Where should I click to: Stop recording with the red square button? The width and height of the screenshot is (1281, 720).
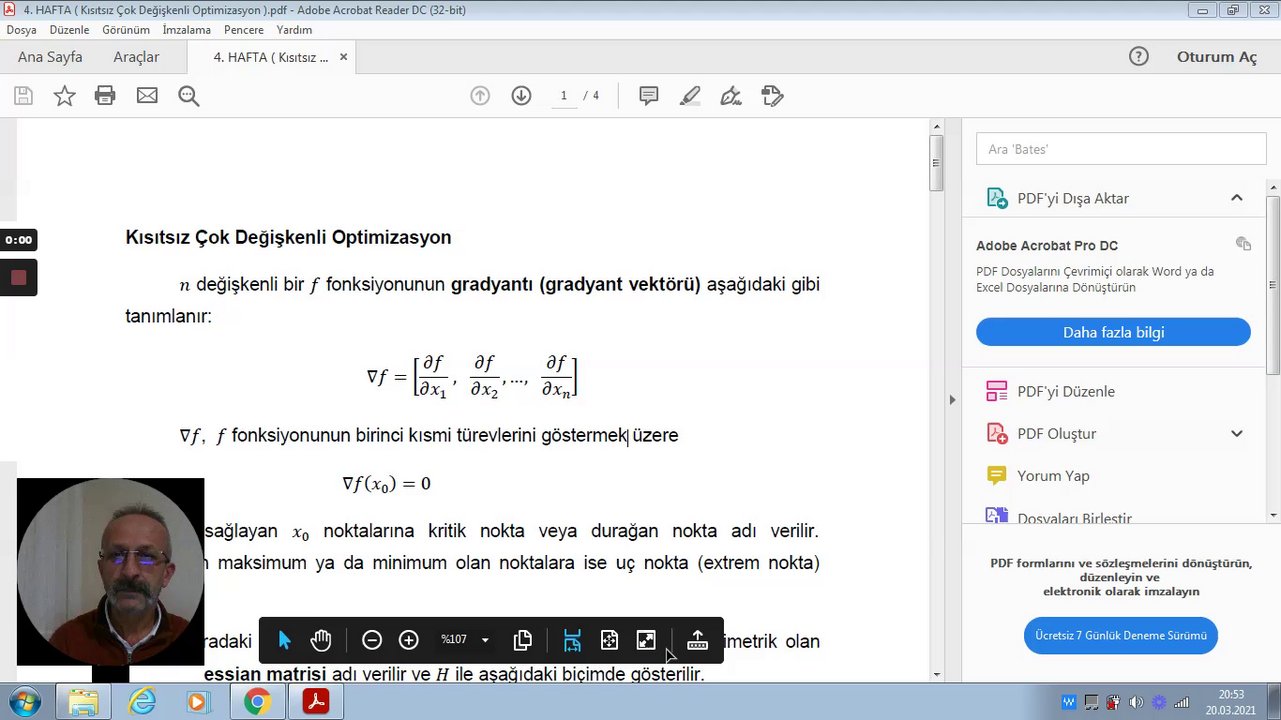click(18, 277)
